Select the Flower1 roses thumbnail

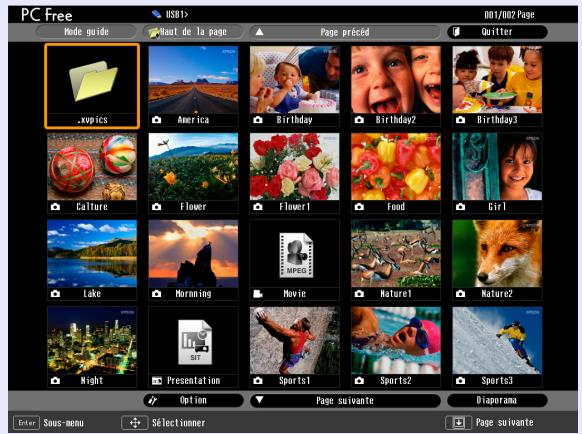point(295,167)
